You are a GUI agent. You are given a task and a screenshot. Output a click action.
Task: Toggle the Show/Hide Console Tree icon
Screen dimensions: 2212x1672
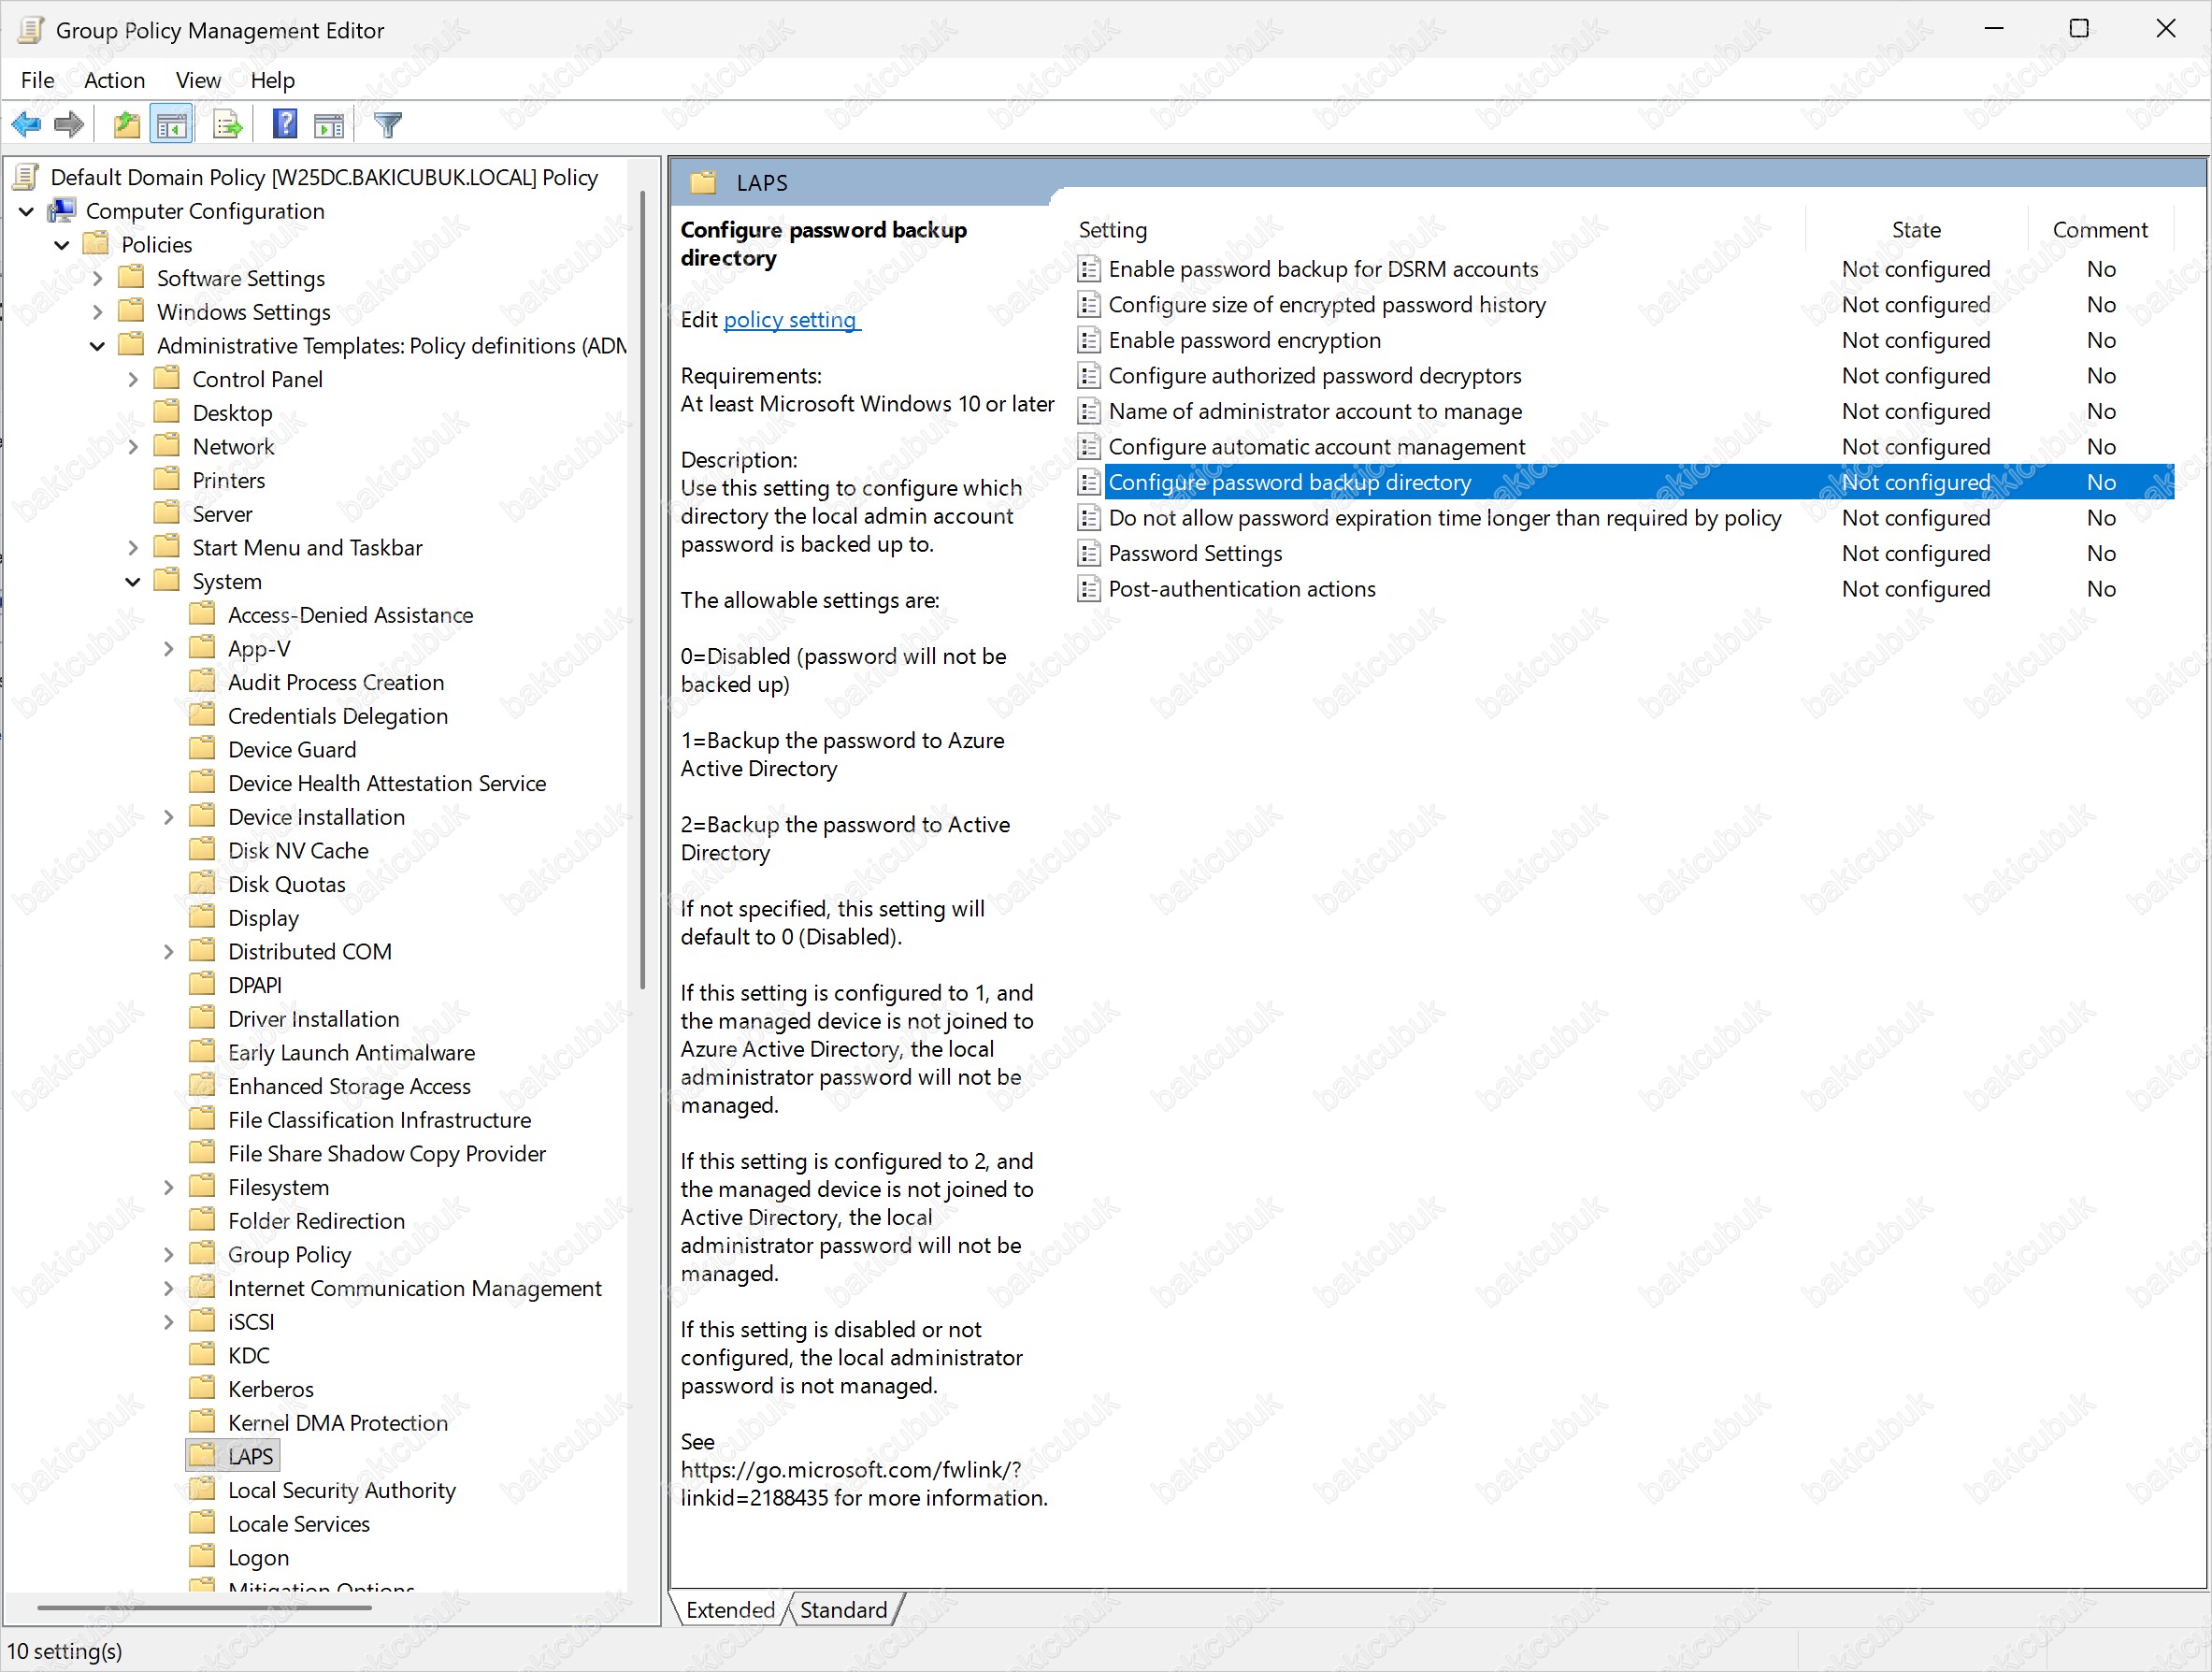point(171,125)
